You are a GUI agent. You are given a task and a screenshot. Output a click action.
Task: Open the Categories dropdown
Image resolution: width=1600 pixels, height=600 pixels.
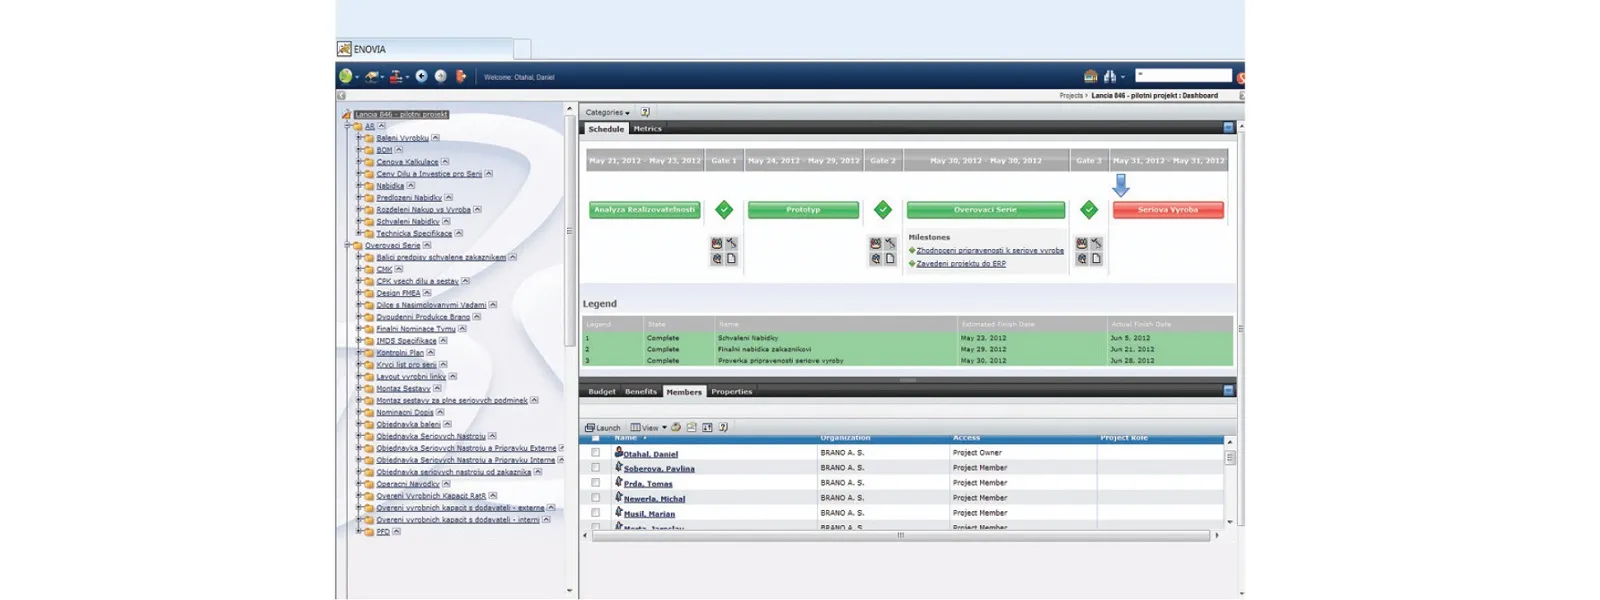[x=607, y=113]
